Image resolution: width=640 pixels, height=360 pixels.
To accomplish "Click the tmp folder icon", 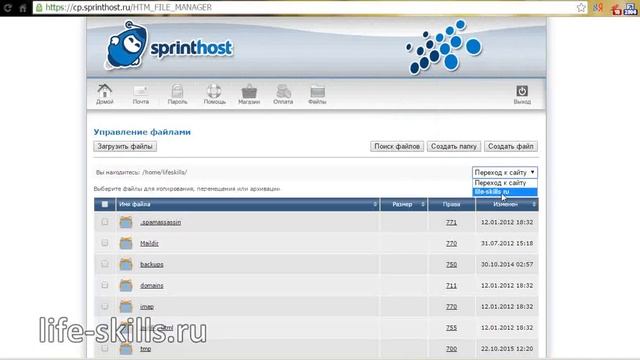I will (x=126, y=349).
